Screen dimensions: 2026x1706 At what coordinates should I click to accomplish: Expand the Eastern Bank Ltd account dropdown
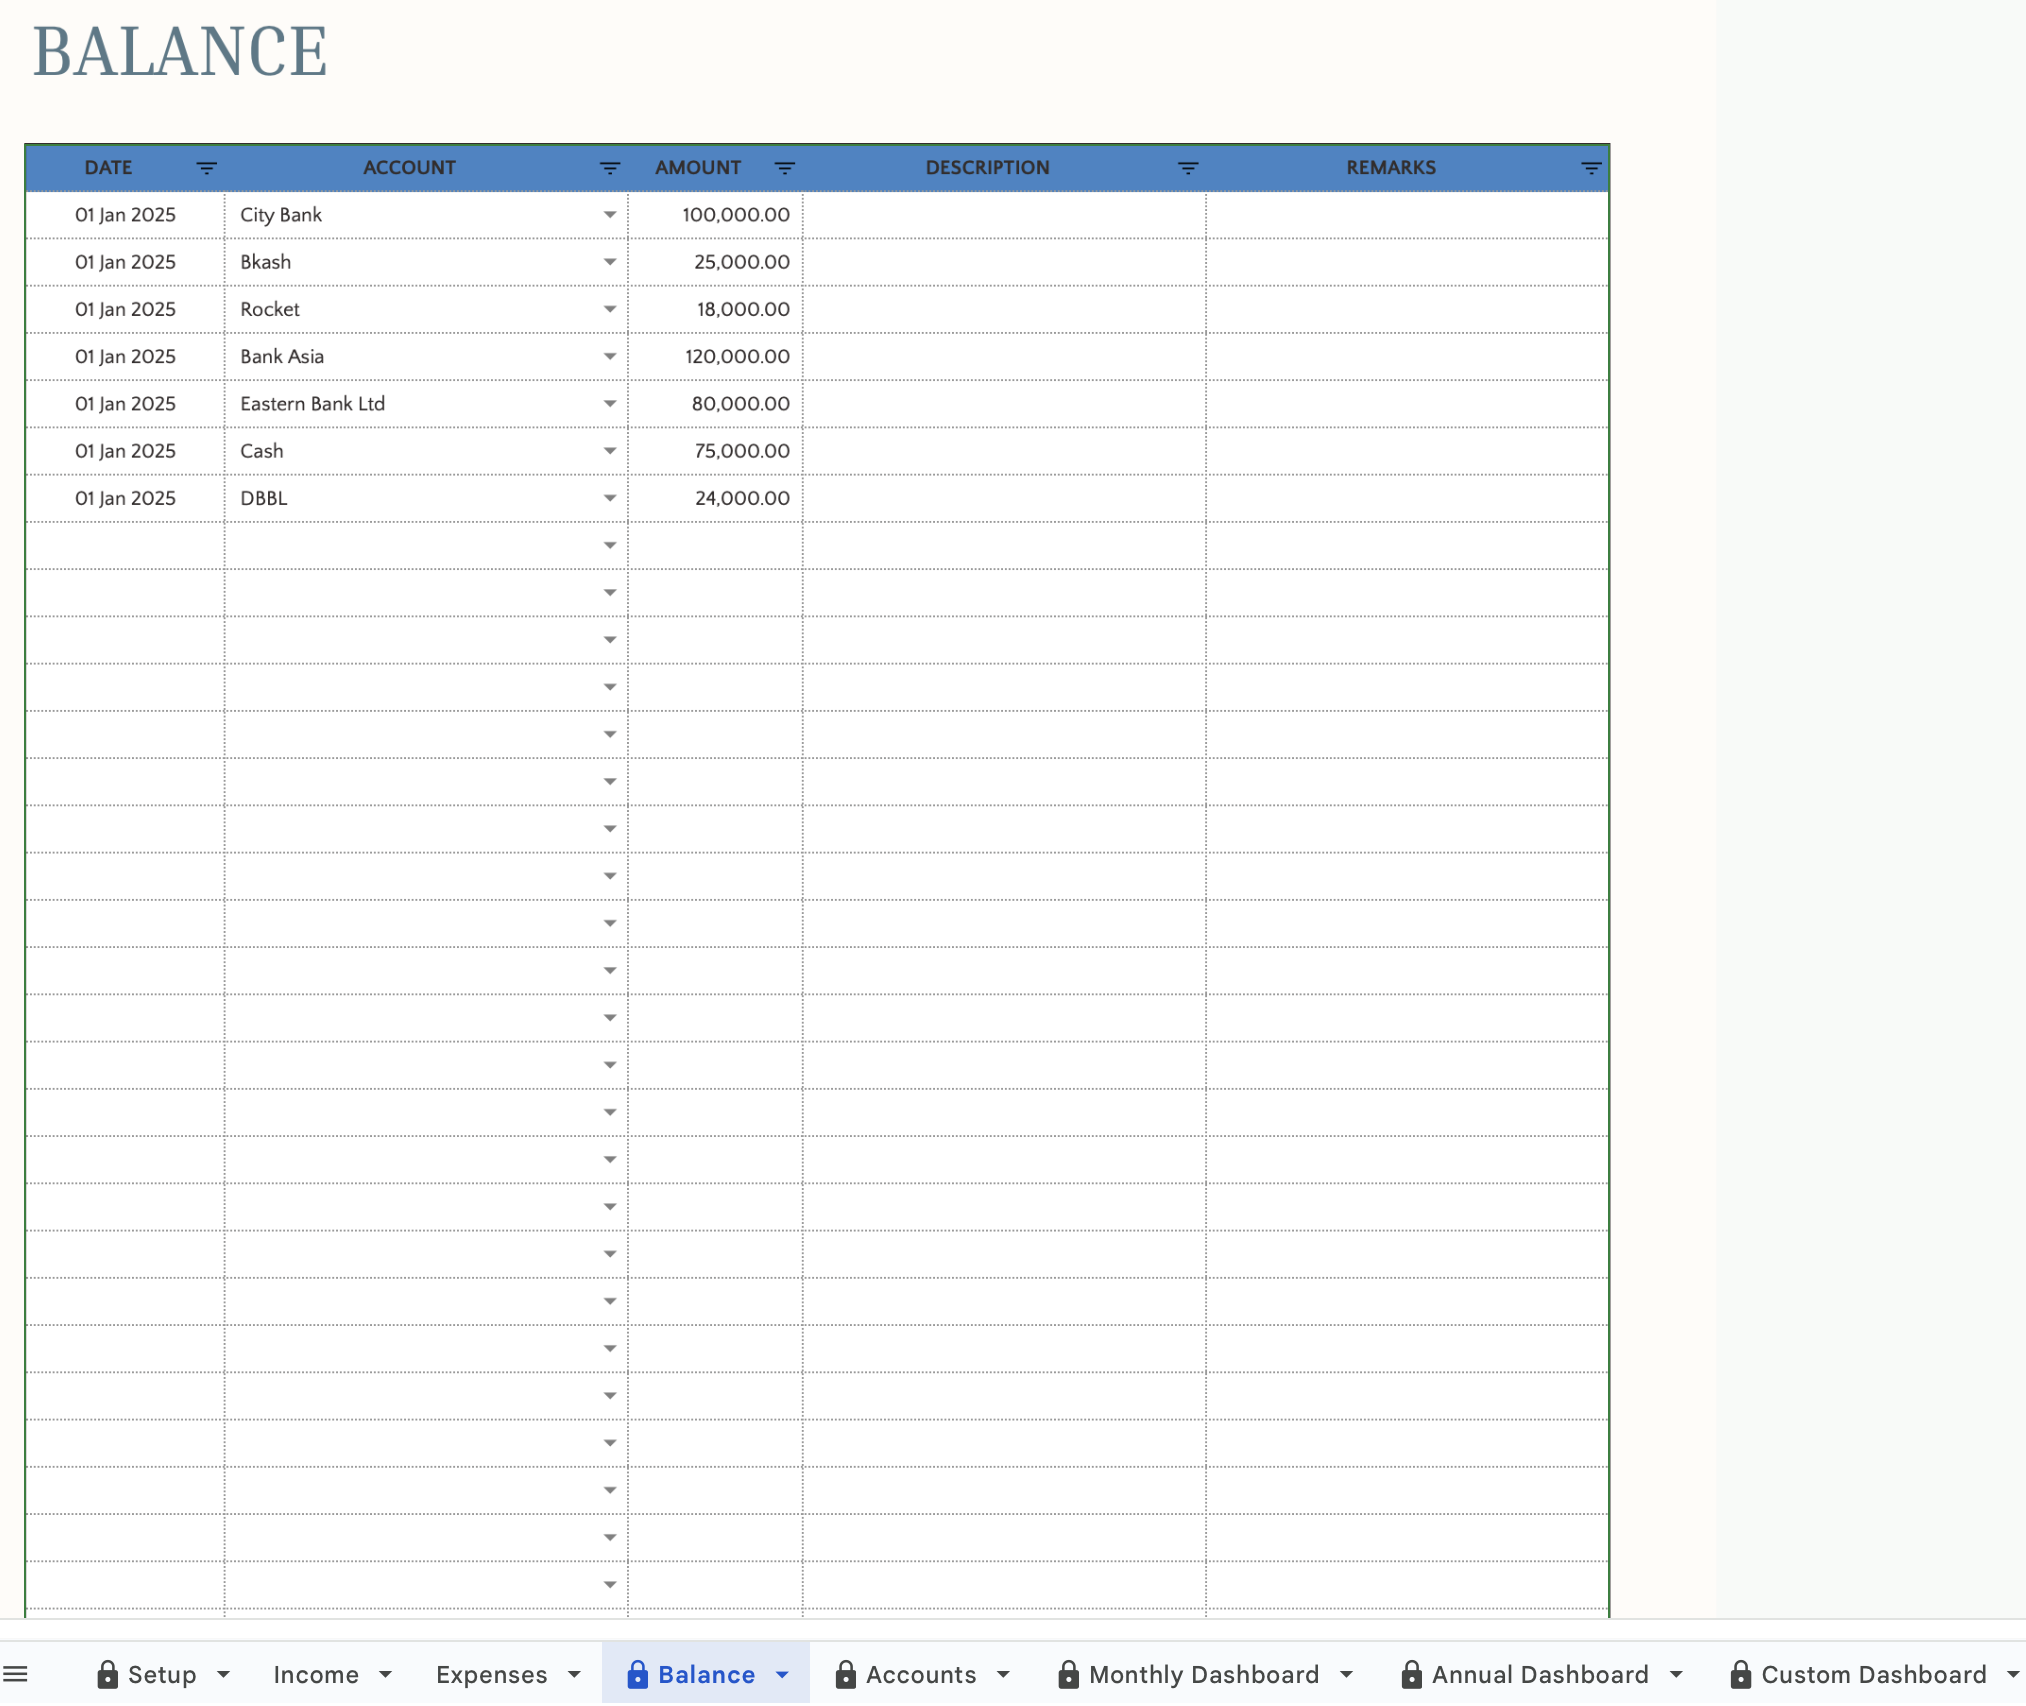coord(609,404)
